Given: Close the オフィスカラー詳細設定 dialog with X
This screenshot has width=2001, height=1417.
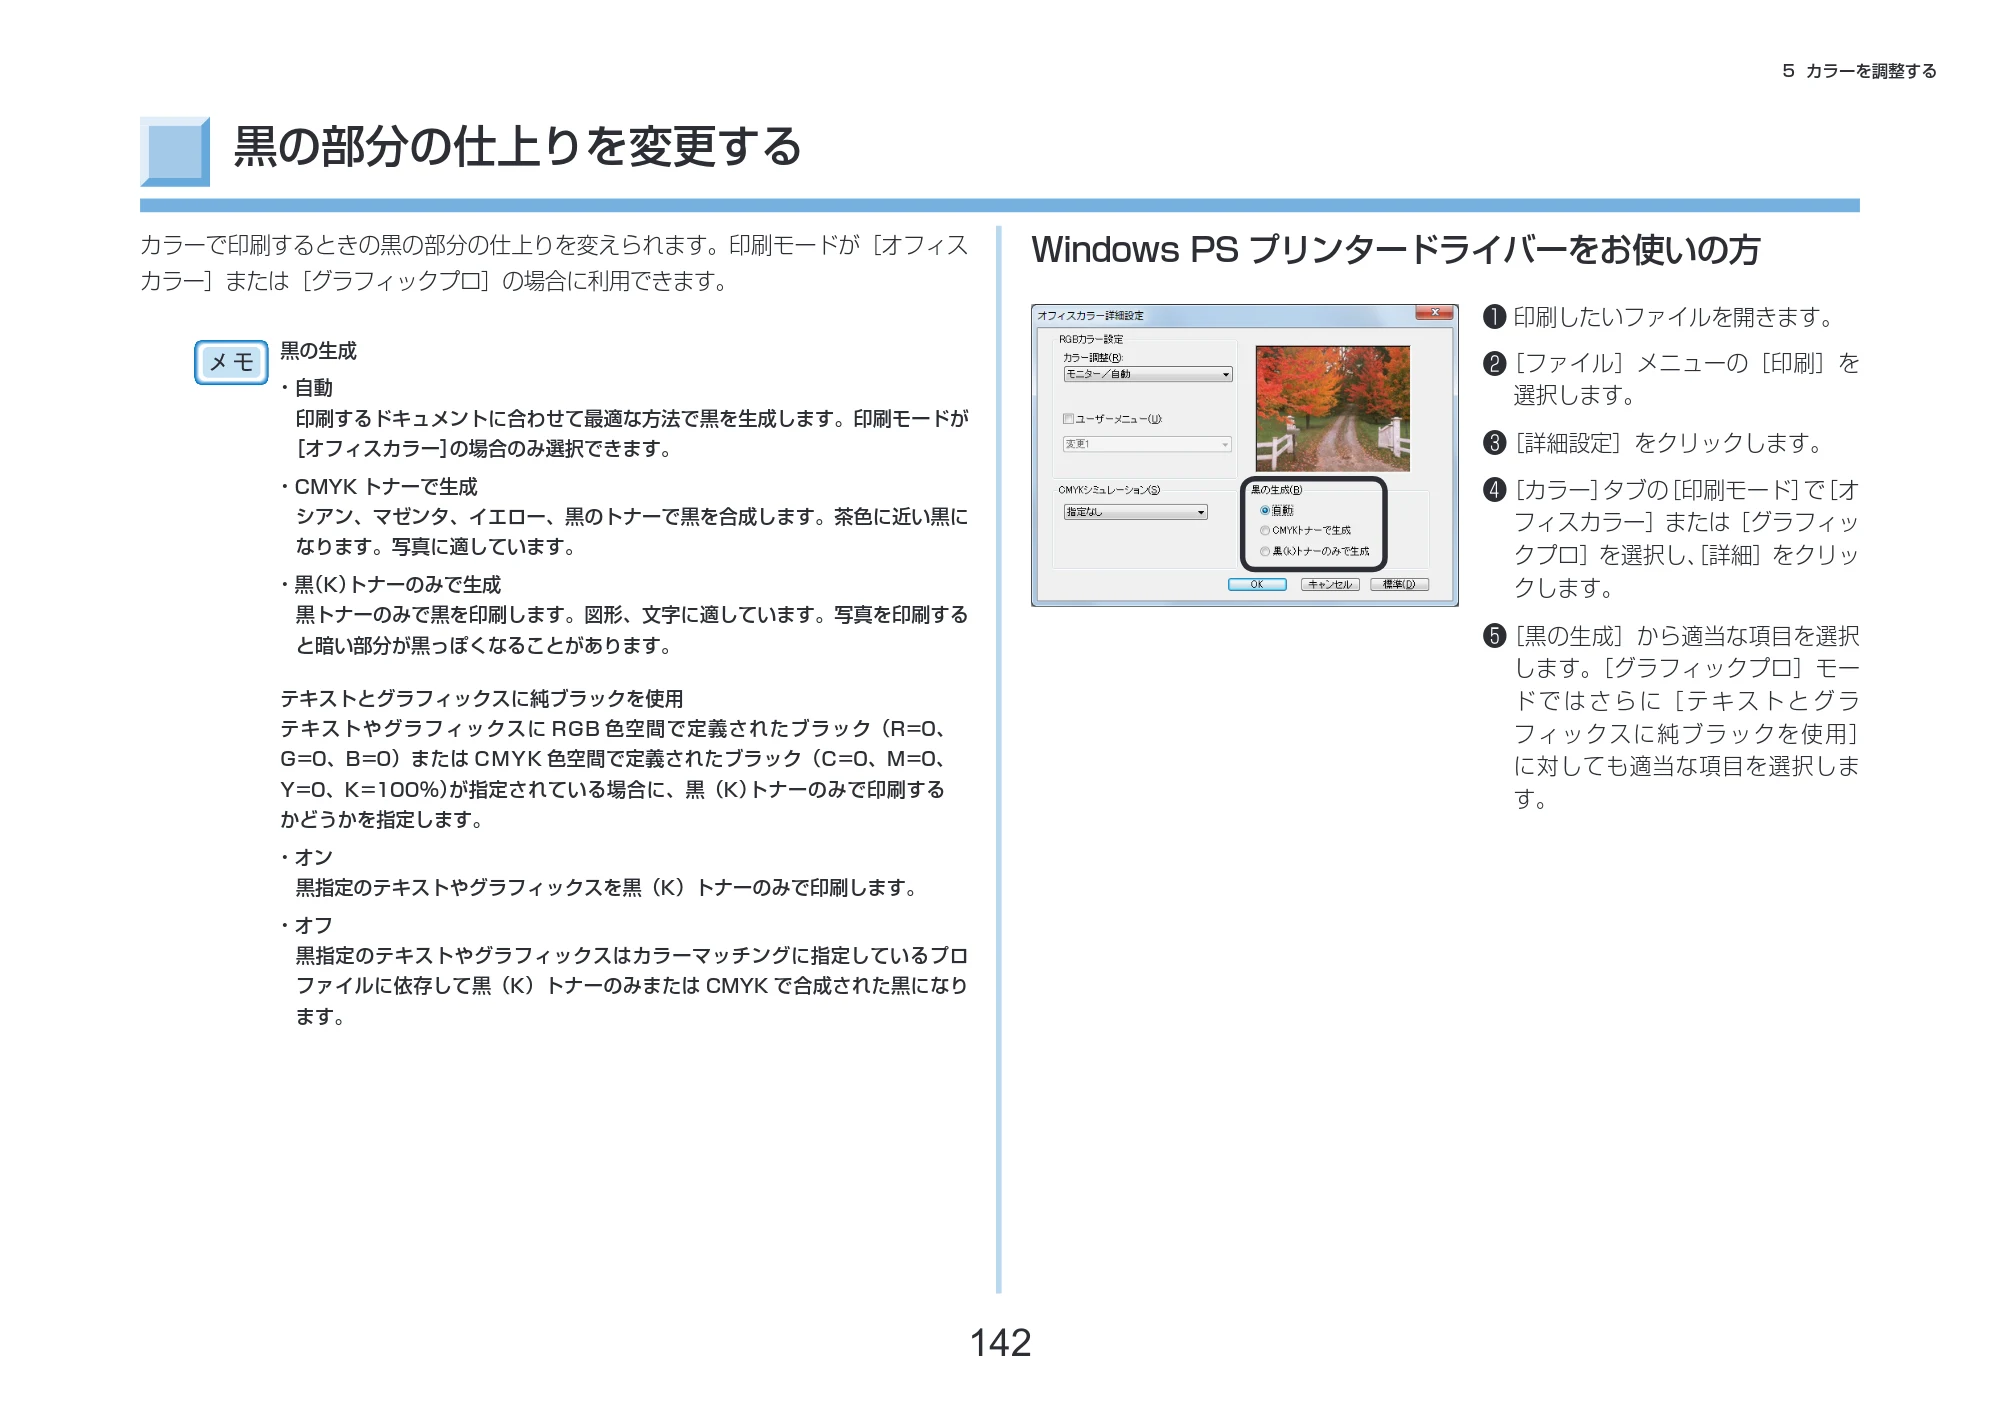Looking at the screenshot, I should tap(1434, 313).
